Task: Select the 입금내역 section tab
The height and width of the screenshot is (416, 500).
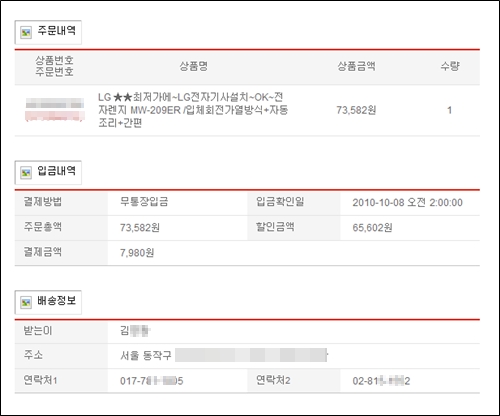Action: coord(48,172)
